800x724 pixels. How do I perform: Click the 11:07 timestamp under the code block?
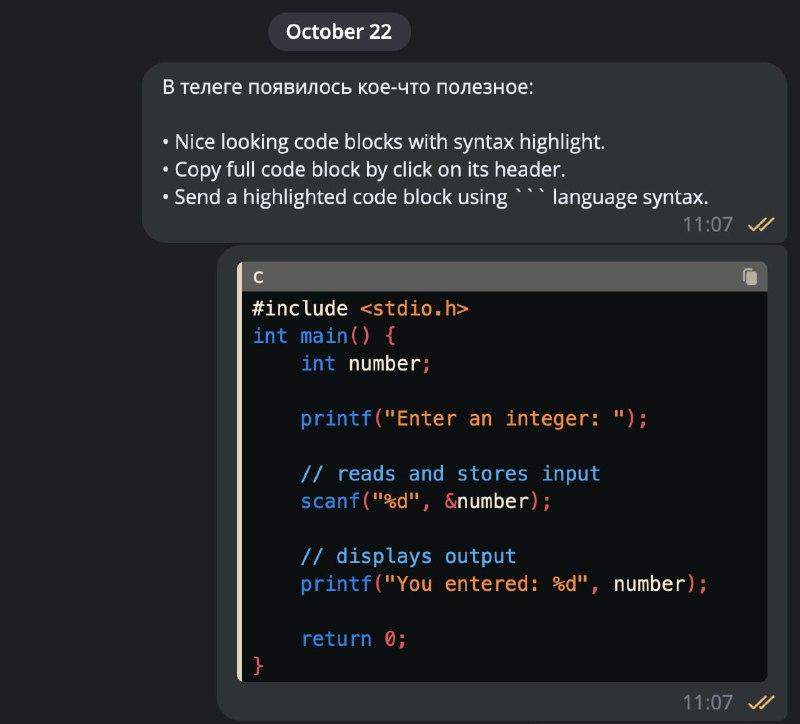click(708, 701)
